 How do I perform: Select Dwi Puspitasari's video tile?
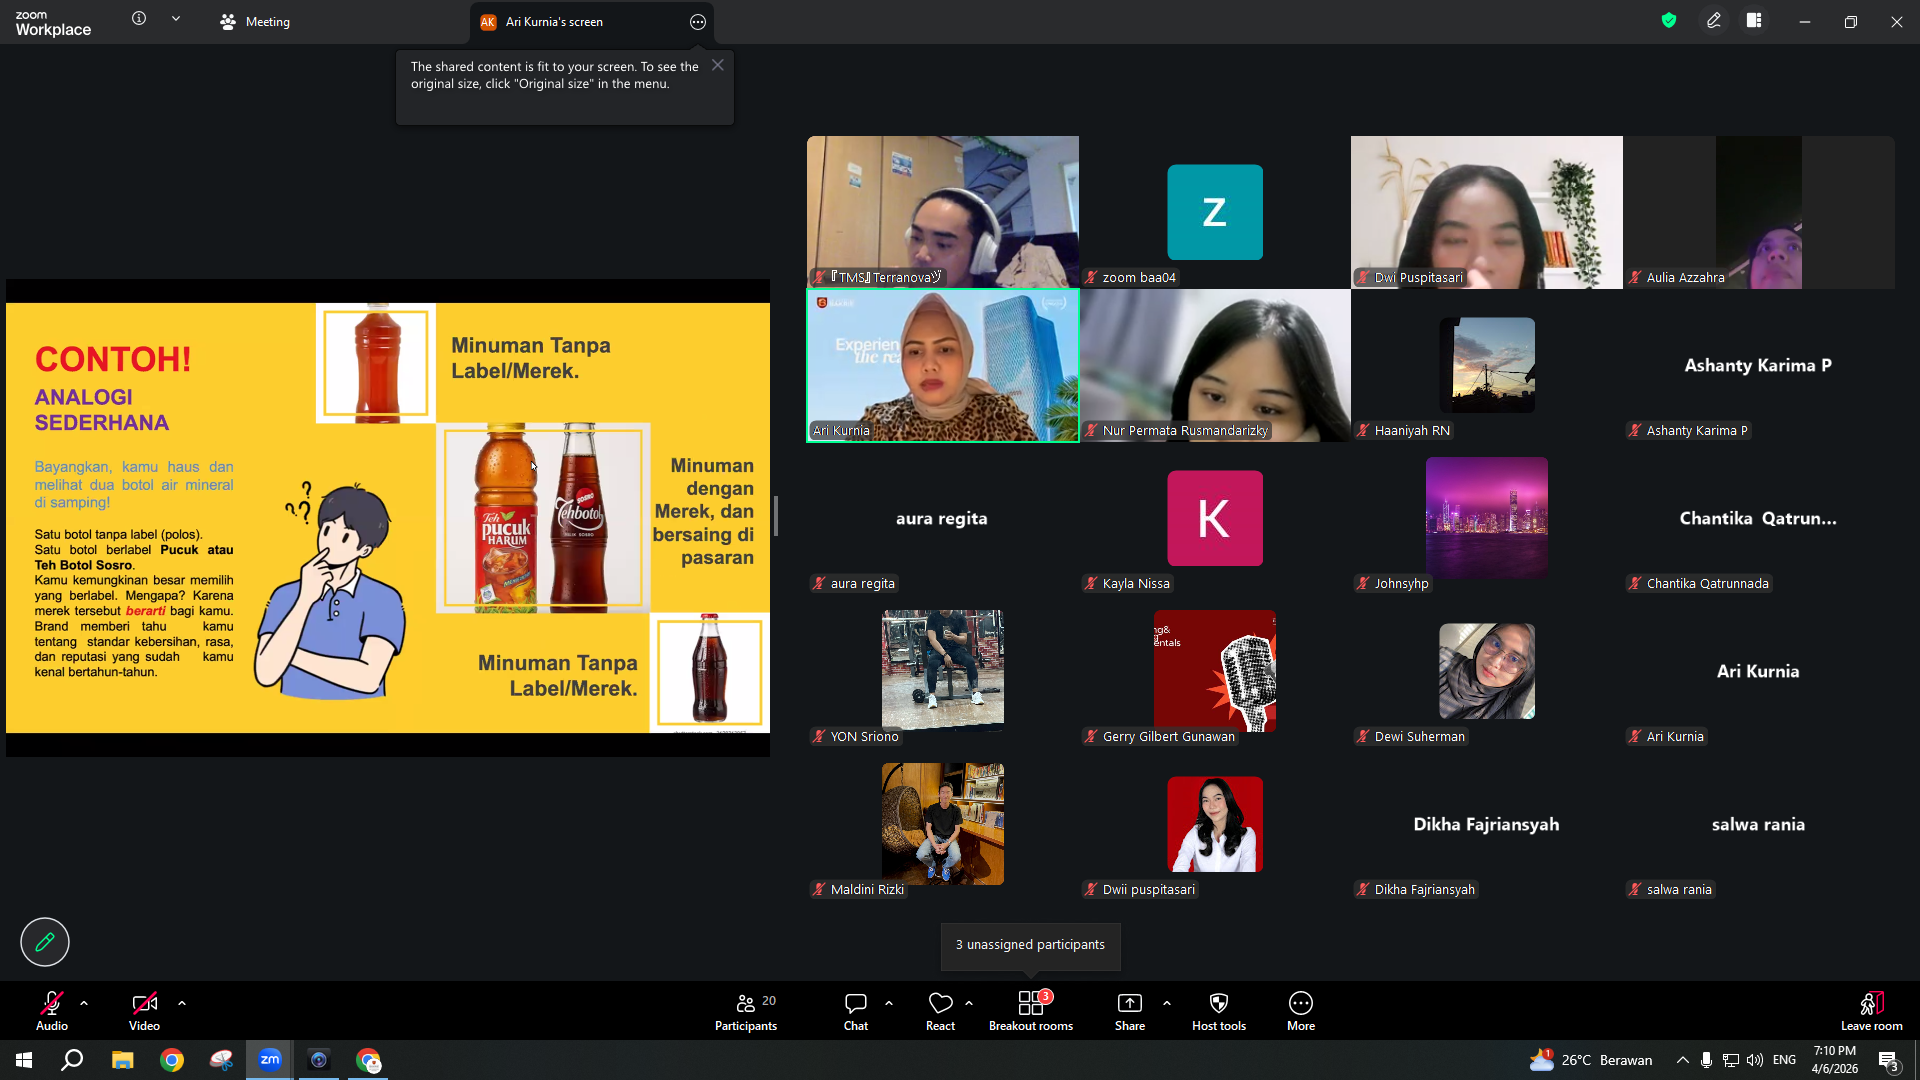click(1487, 212)
